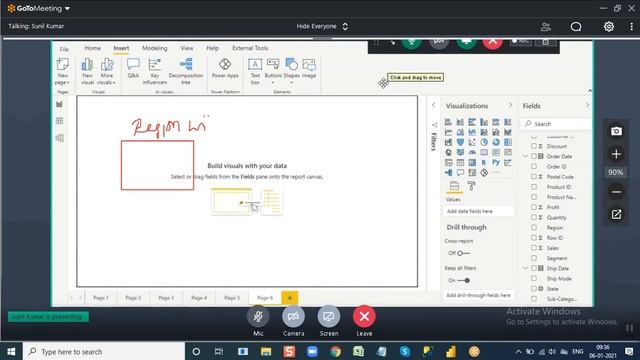Image resolution: width=640 pixels, height=360 pixels.
Task: Turn off Keep all filters
Action: (463, 280)
